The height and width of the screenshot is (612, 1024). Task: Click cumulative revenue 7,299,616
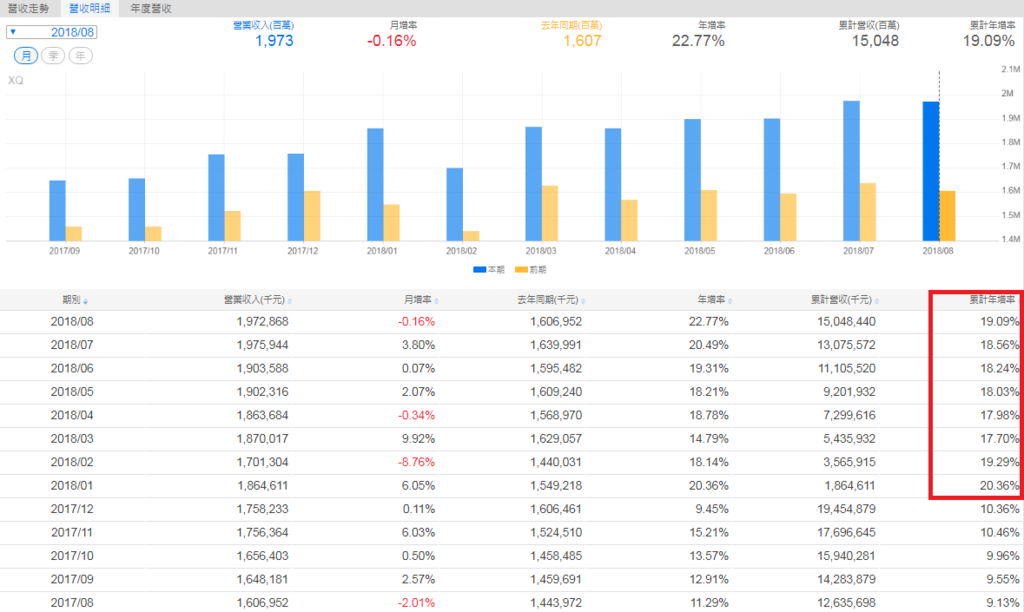click(x=849, y=415)
